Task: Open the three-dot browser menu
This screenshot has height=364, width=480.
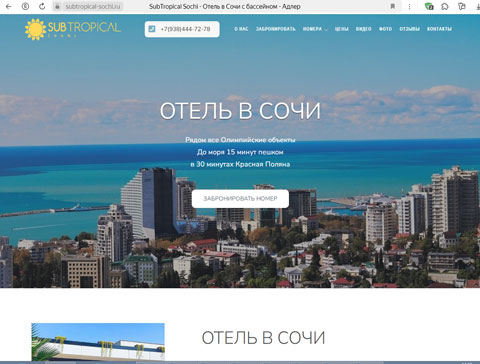Action: click(409, 6)
